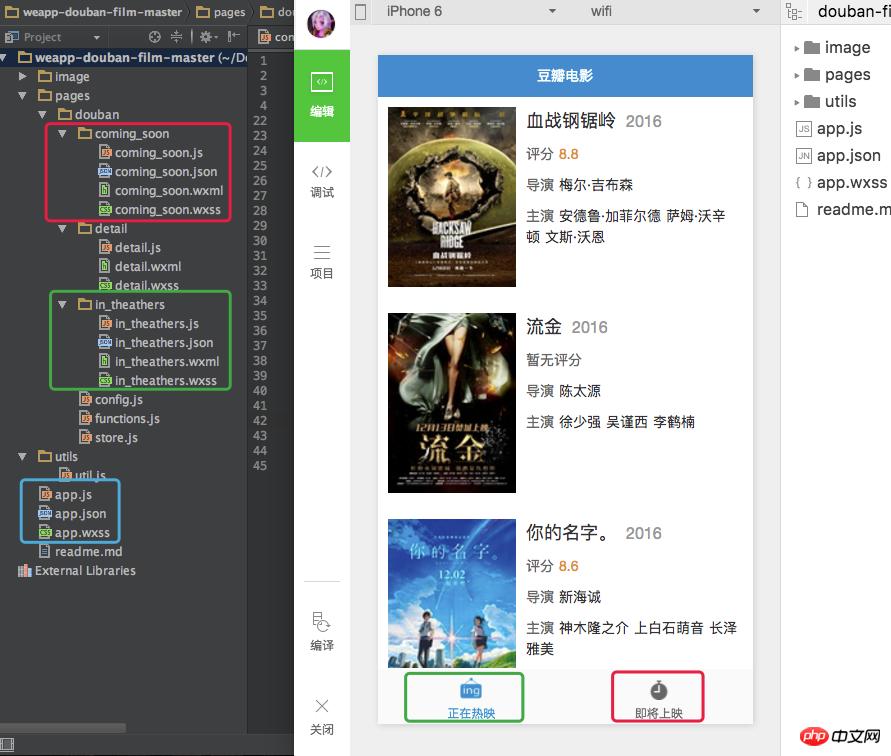
Task: Open the wifi network type dropdown
Action: click(x=680, y=12)
